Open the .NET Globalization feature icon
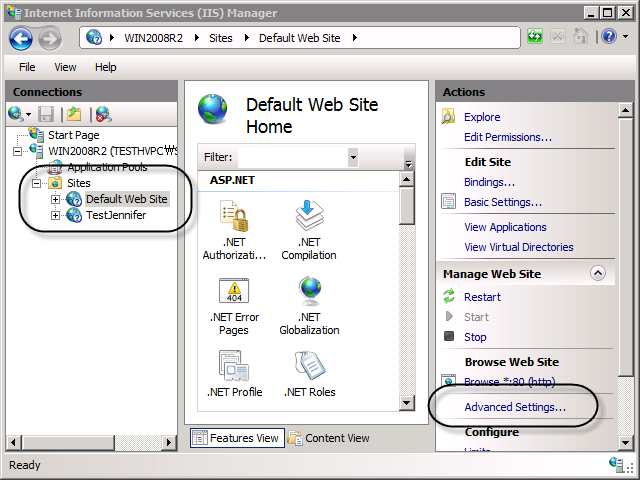This screenshot has width=640, height=480. pos(310,291)
